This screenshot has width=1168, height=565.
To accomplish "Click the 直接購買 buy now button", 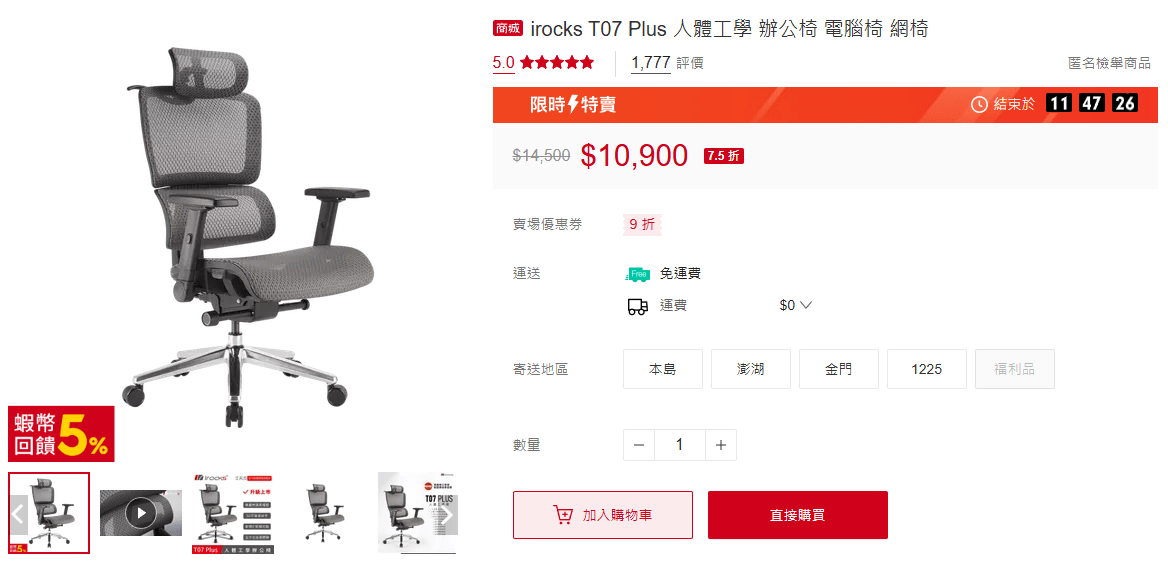I will pyautogui.click(x=798, y=515).
